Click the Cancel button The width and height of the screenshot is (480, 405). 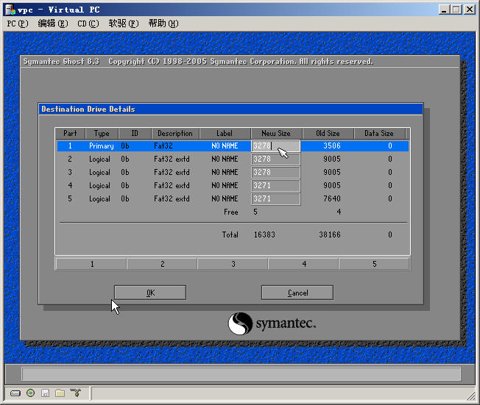coord(297,292)
